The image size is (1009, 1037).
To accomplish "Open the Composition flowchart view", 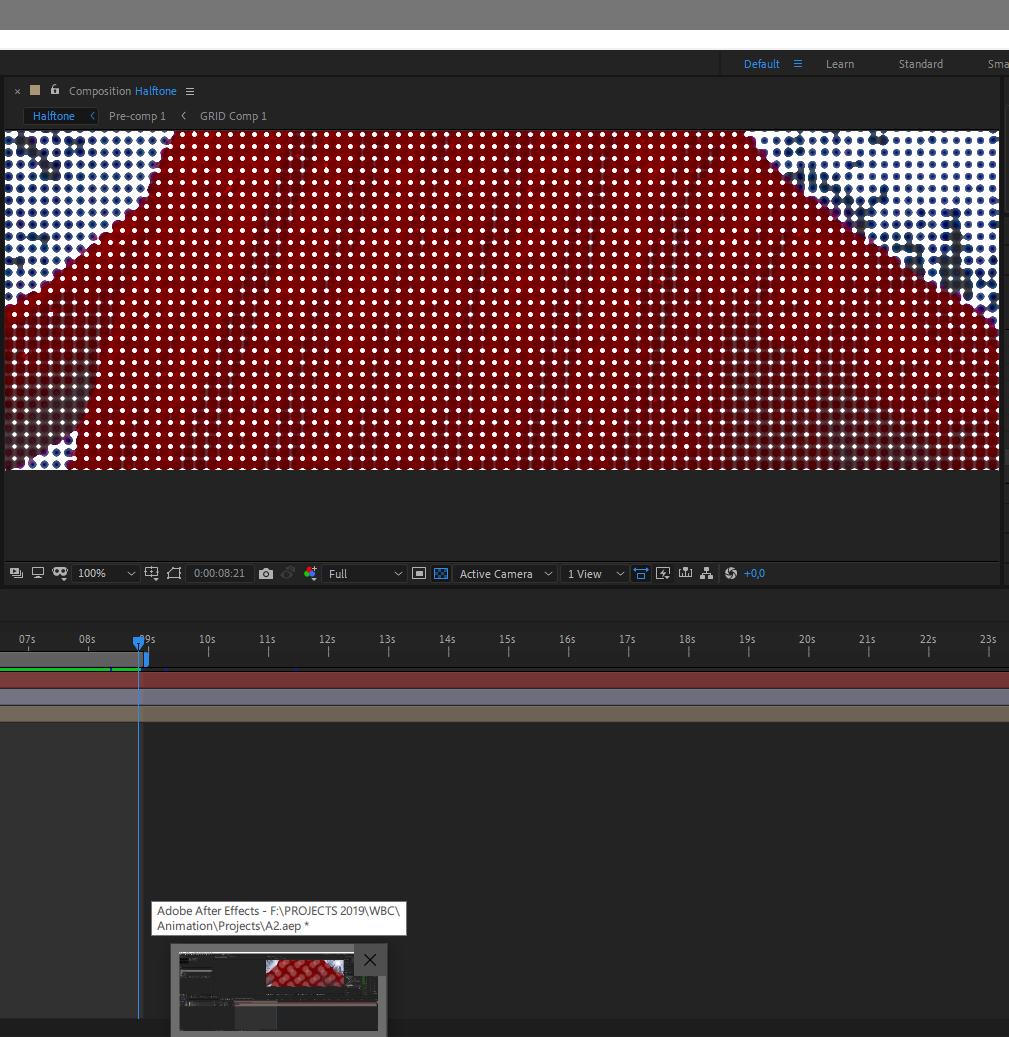I will point(707,573).
